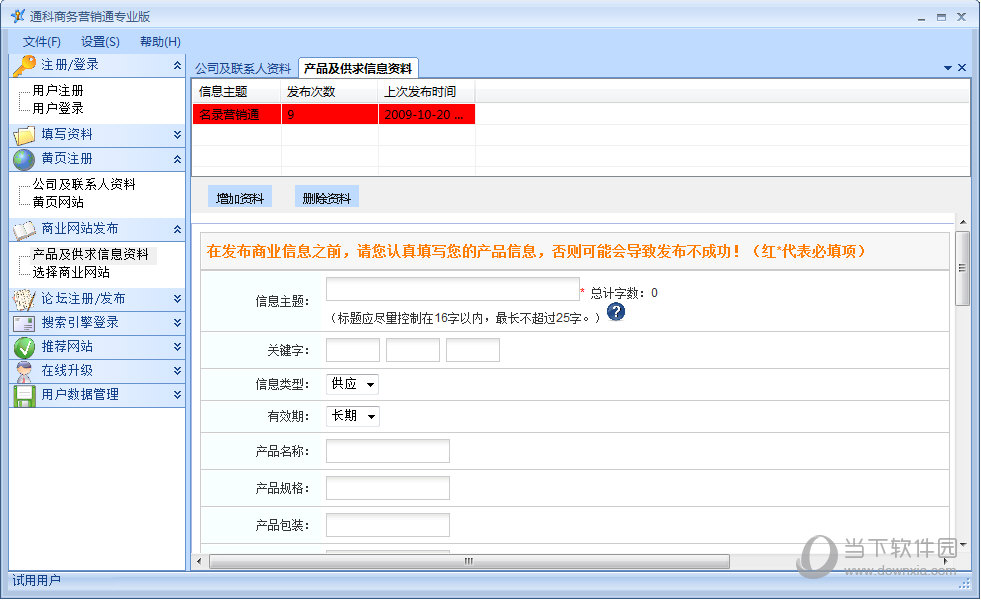The width and height of the screenshot is (981, 600).
Task: Click the book icon beside 商业网站发布
Action: pyautogui.click(x=24, y=229)
